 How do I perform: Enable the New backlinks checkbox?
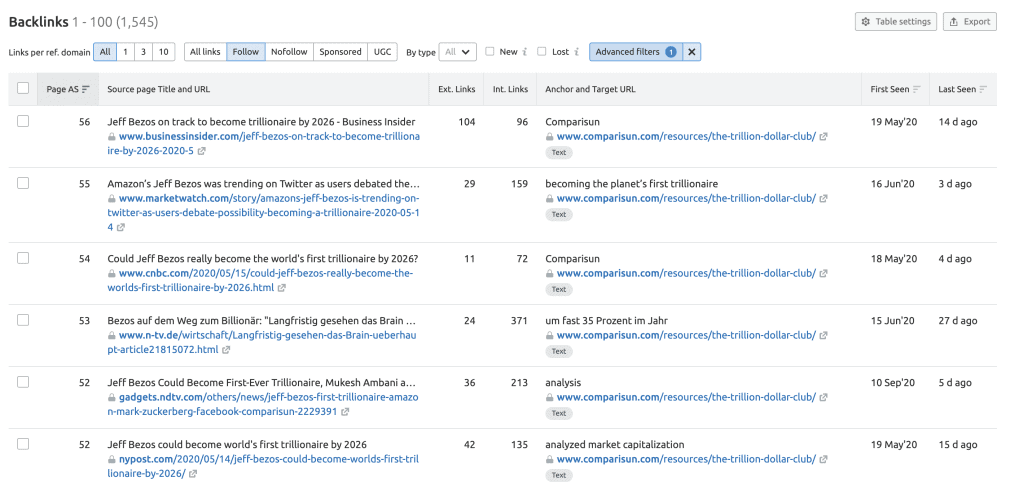[x=490, y=52]
